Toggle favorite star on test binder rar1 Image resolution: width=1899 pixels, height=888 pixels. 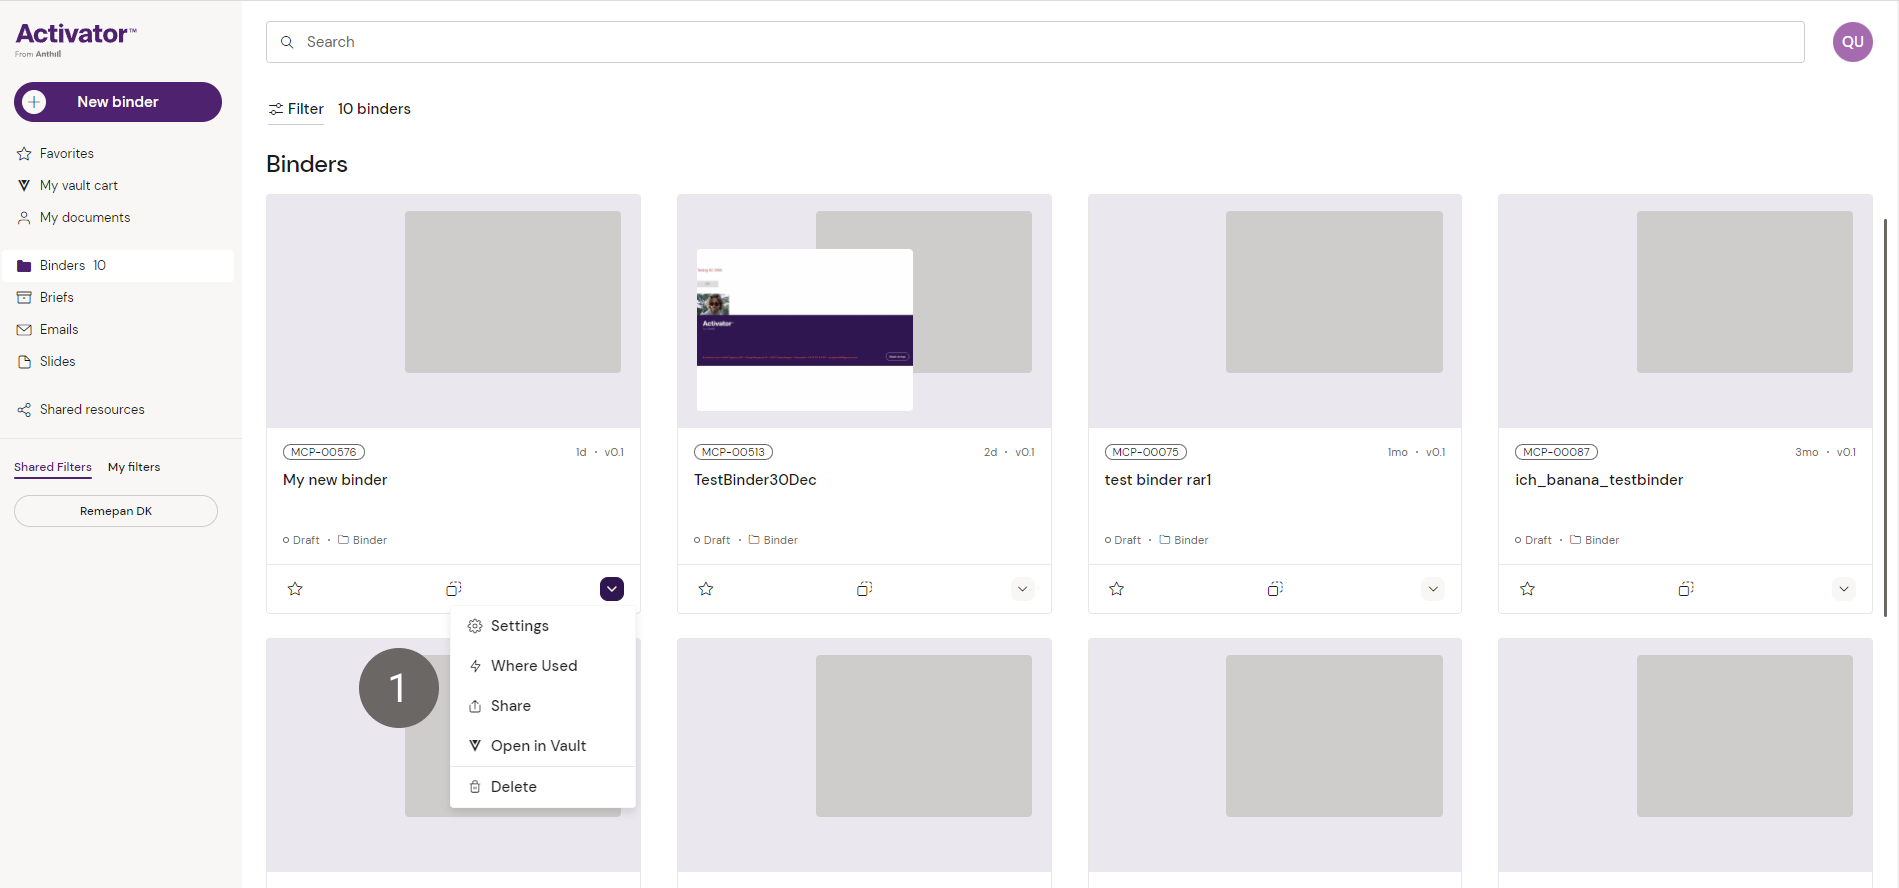(1117, 589)
